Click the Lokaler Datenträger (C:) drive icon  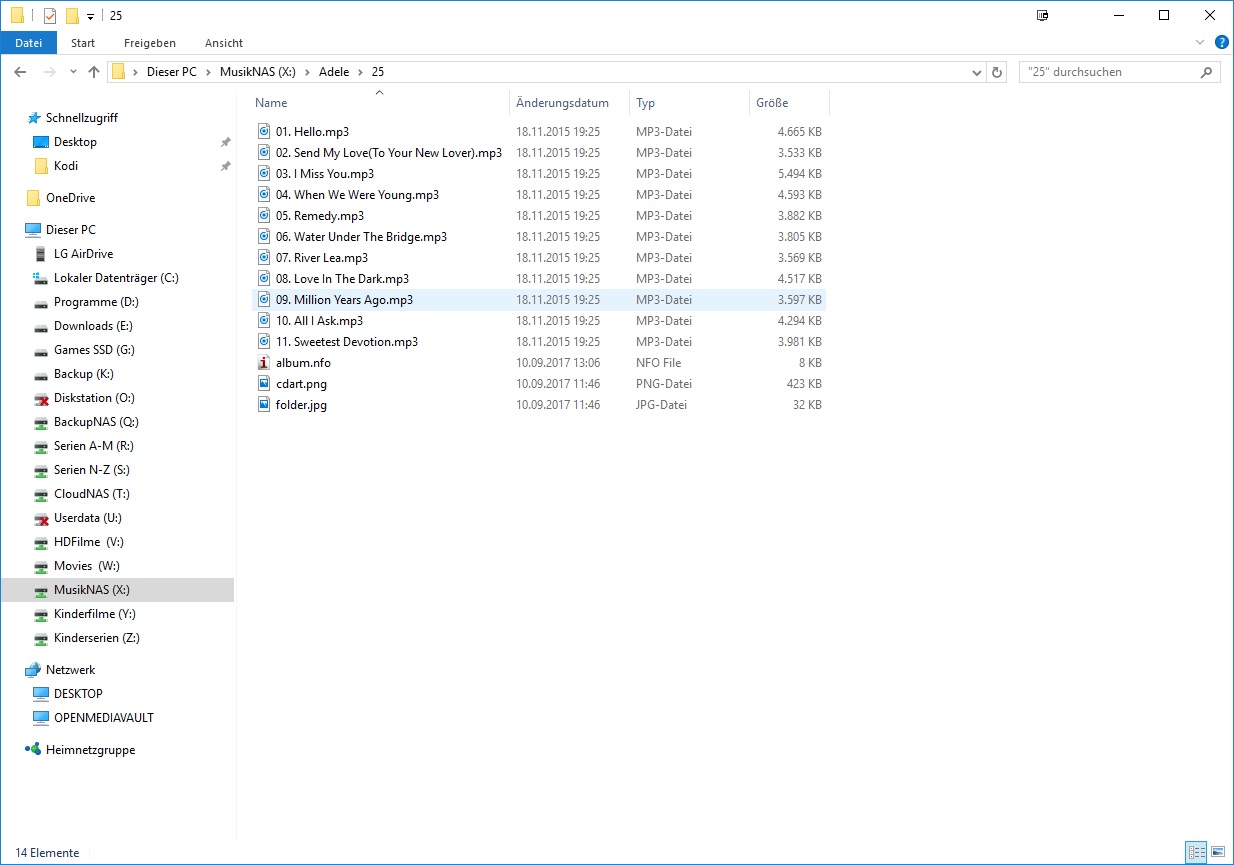tap(41, 278)
